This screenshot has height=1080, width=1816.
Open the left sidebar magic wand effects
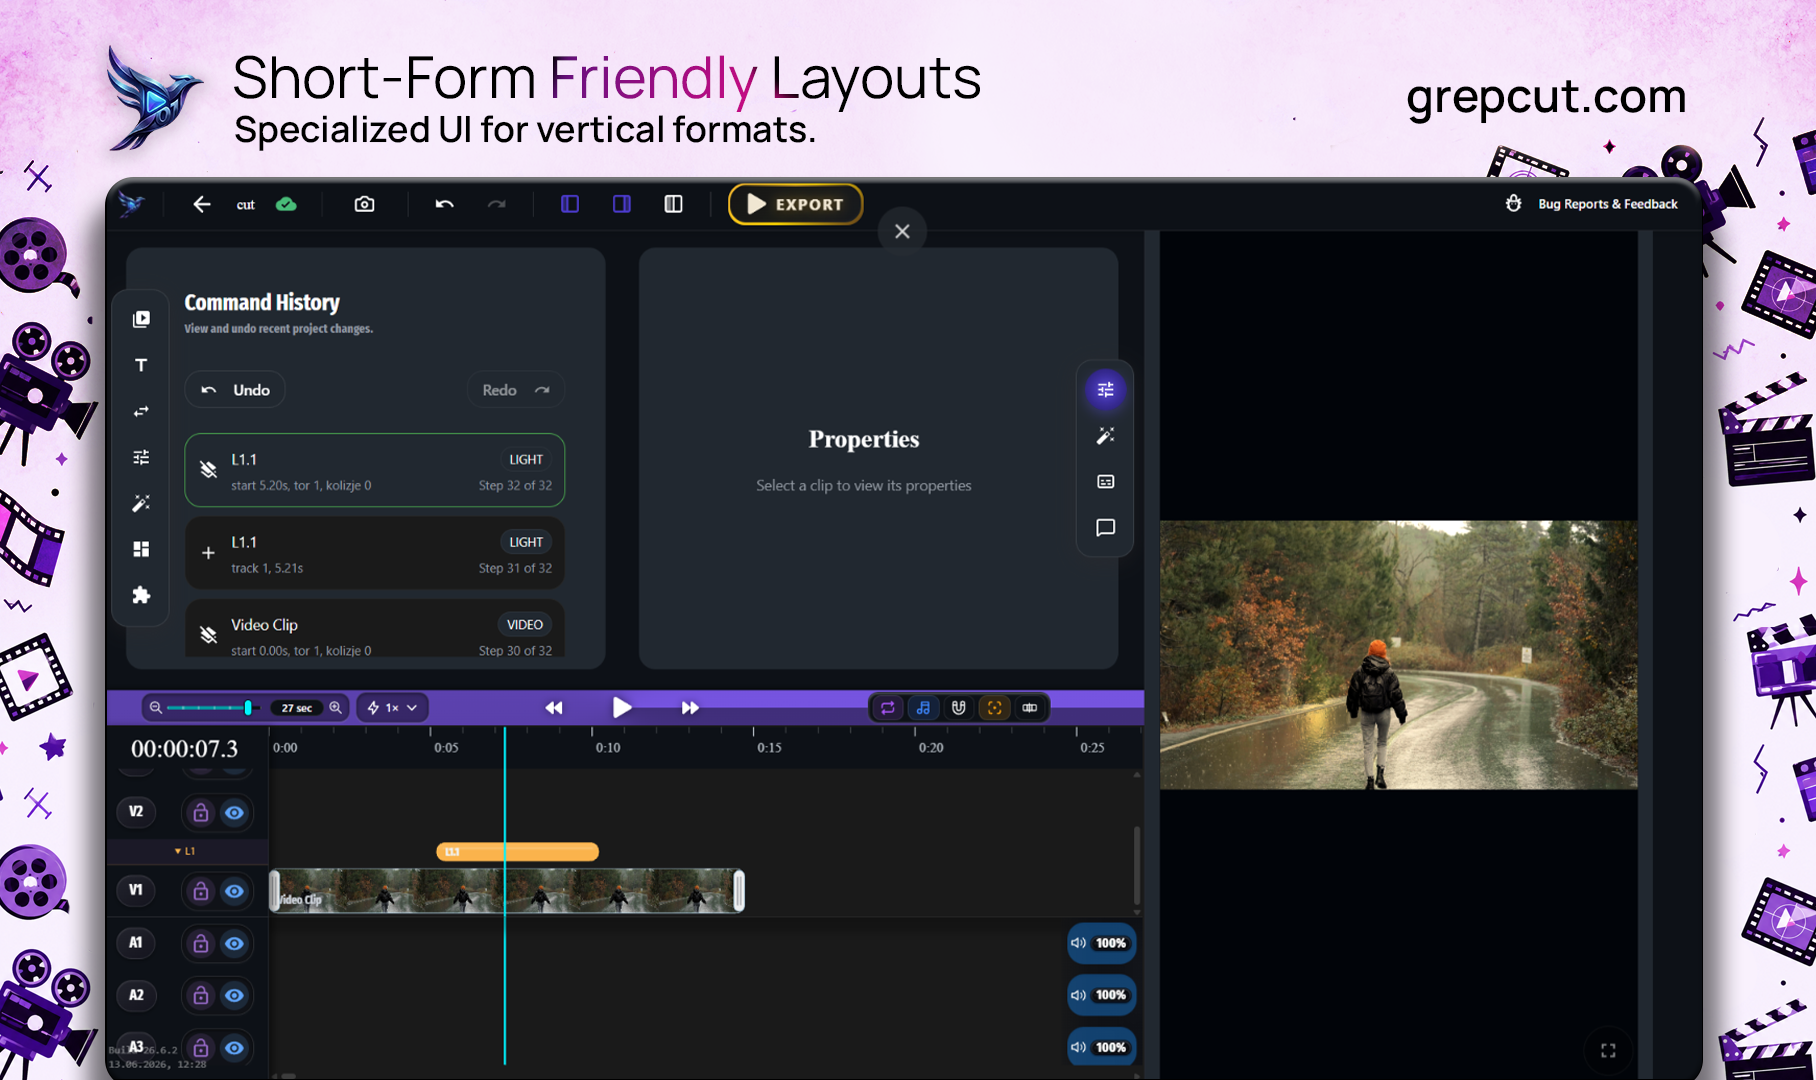[x=141, y=503]
